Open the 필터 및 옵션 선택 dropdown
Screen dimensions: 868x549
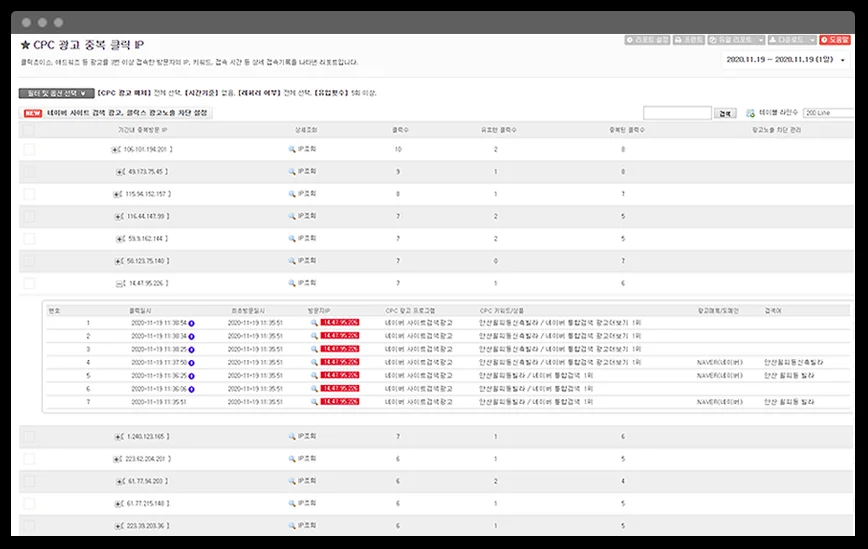pyautogui.click(x=56, y=93)
